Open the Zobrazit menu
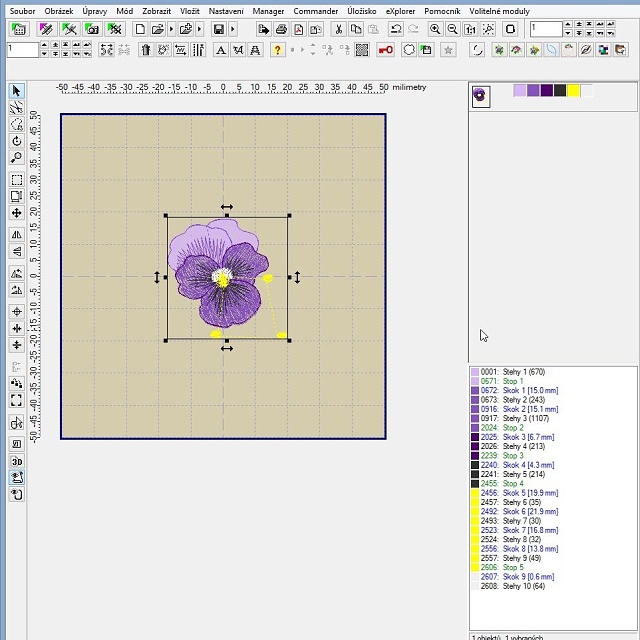This screenshot has width=640, height=640. pos(156,11)
